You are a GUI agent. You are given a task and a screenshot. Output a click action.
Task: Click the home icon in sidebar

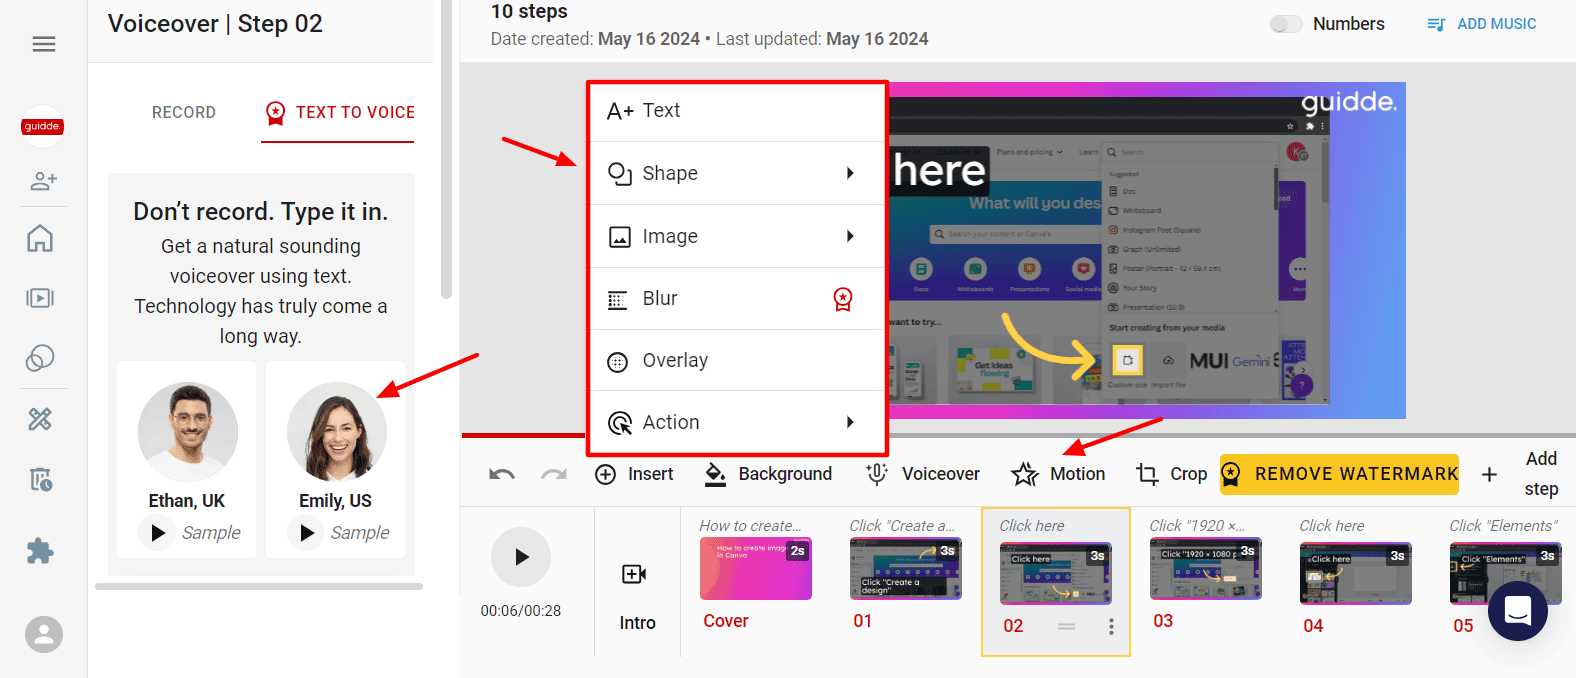click(40, 239)
